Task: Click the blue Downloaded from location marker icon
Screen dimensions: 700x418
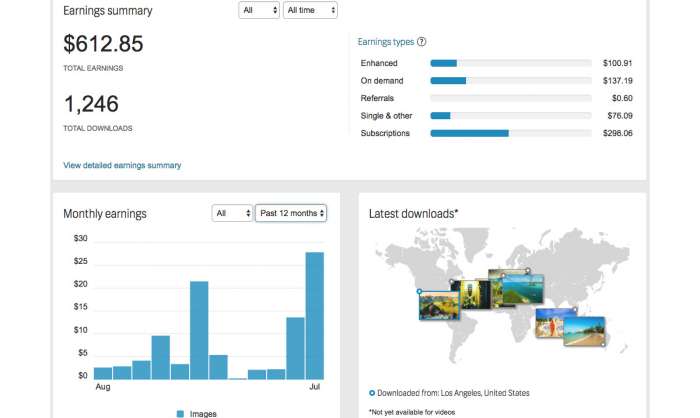Action: click(372, 393)
